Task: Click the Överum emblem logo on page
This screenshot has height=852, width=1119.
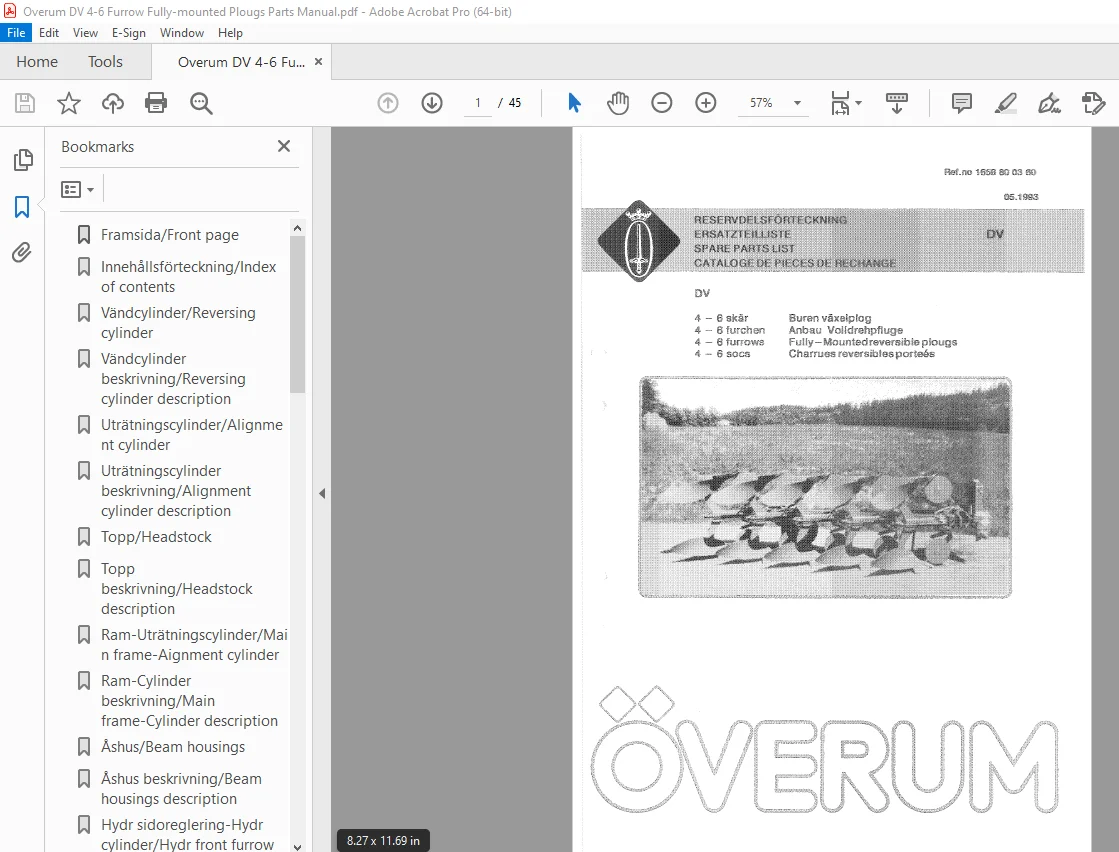Action: 639,240
